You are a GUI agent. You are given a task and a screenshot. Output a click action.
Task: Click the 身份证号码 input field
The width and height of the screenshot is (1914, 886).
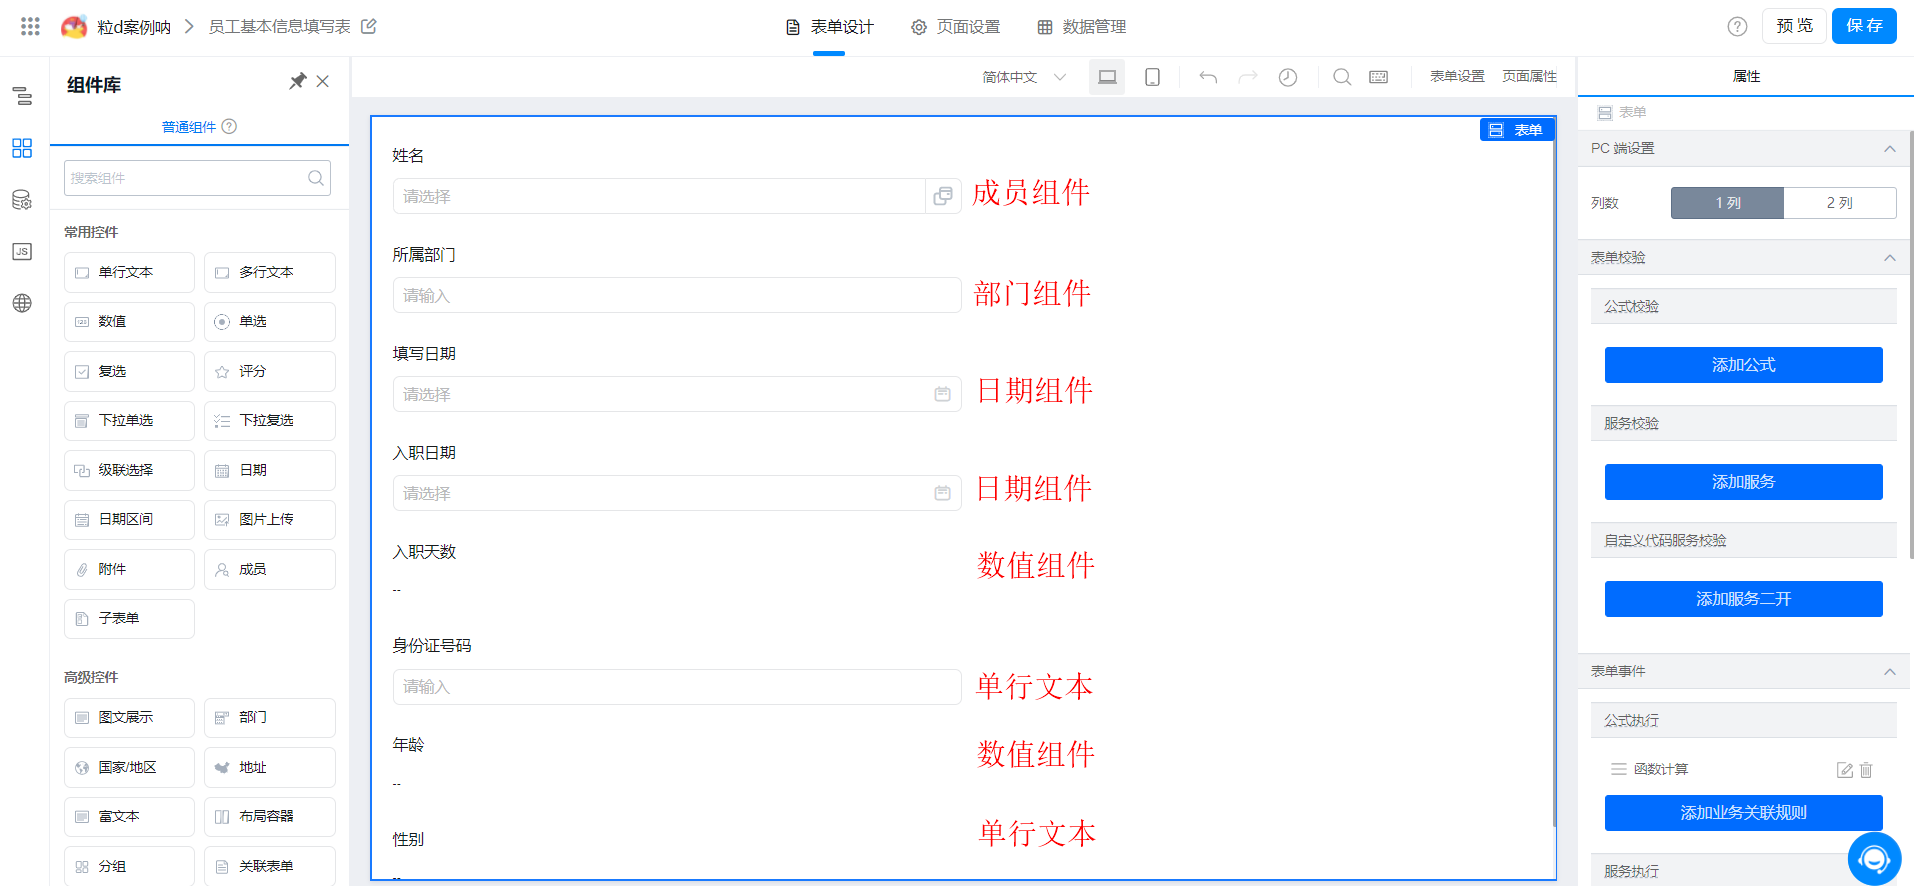tap(677, 687)
